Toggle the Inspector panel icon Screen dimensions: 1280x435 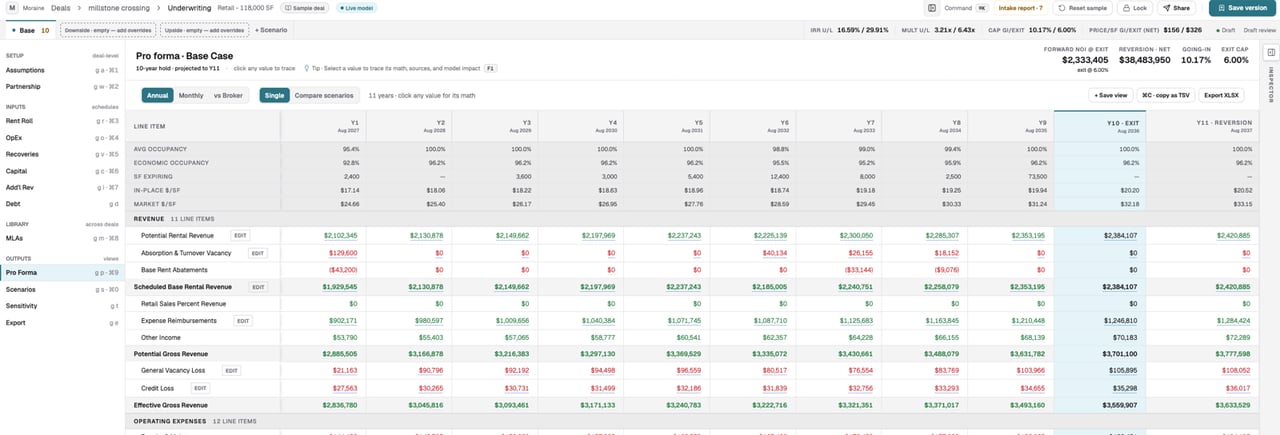[1271, 50]
